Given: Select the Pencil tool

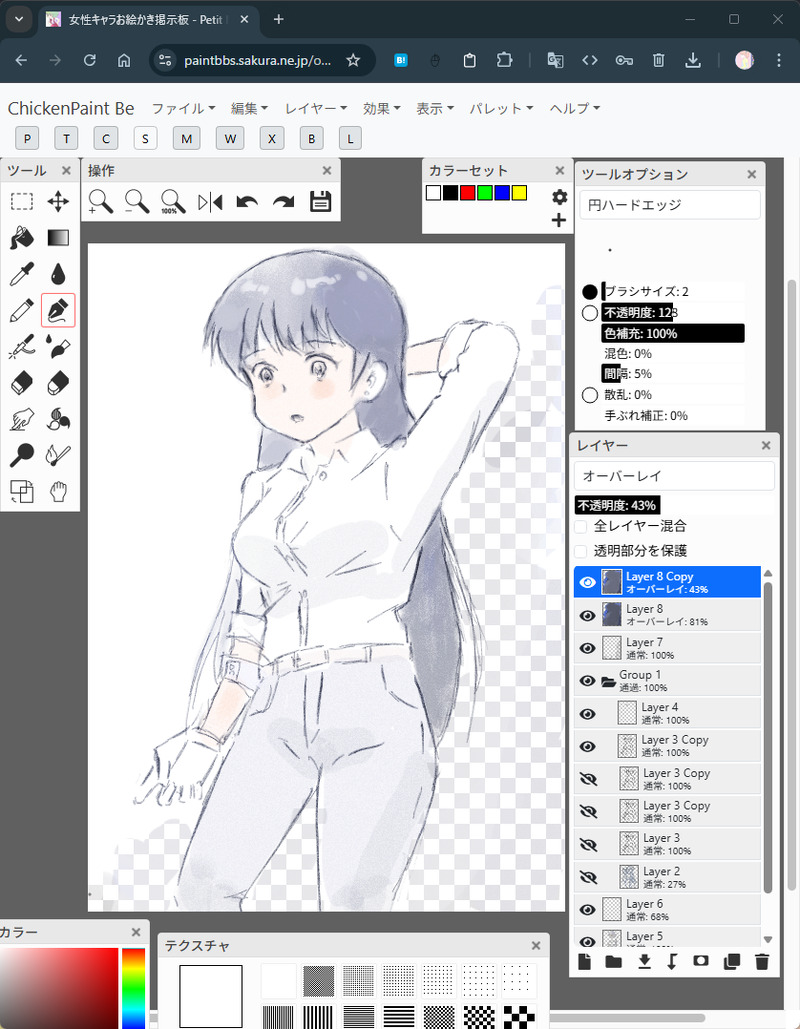Looking at the screenshot, I should click(x=22, y=310).
